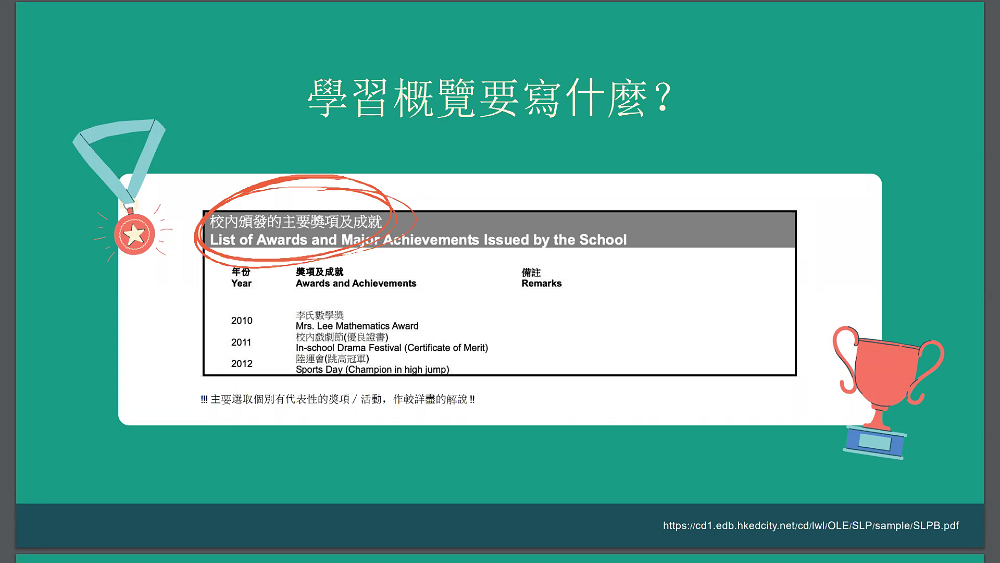Click the red trophy illustration
The image size is (1000, 563).
point(888,390)
